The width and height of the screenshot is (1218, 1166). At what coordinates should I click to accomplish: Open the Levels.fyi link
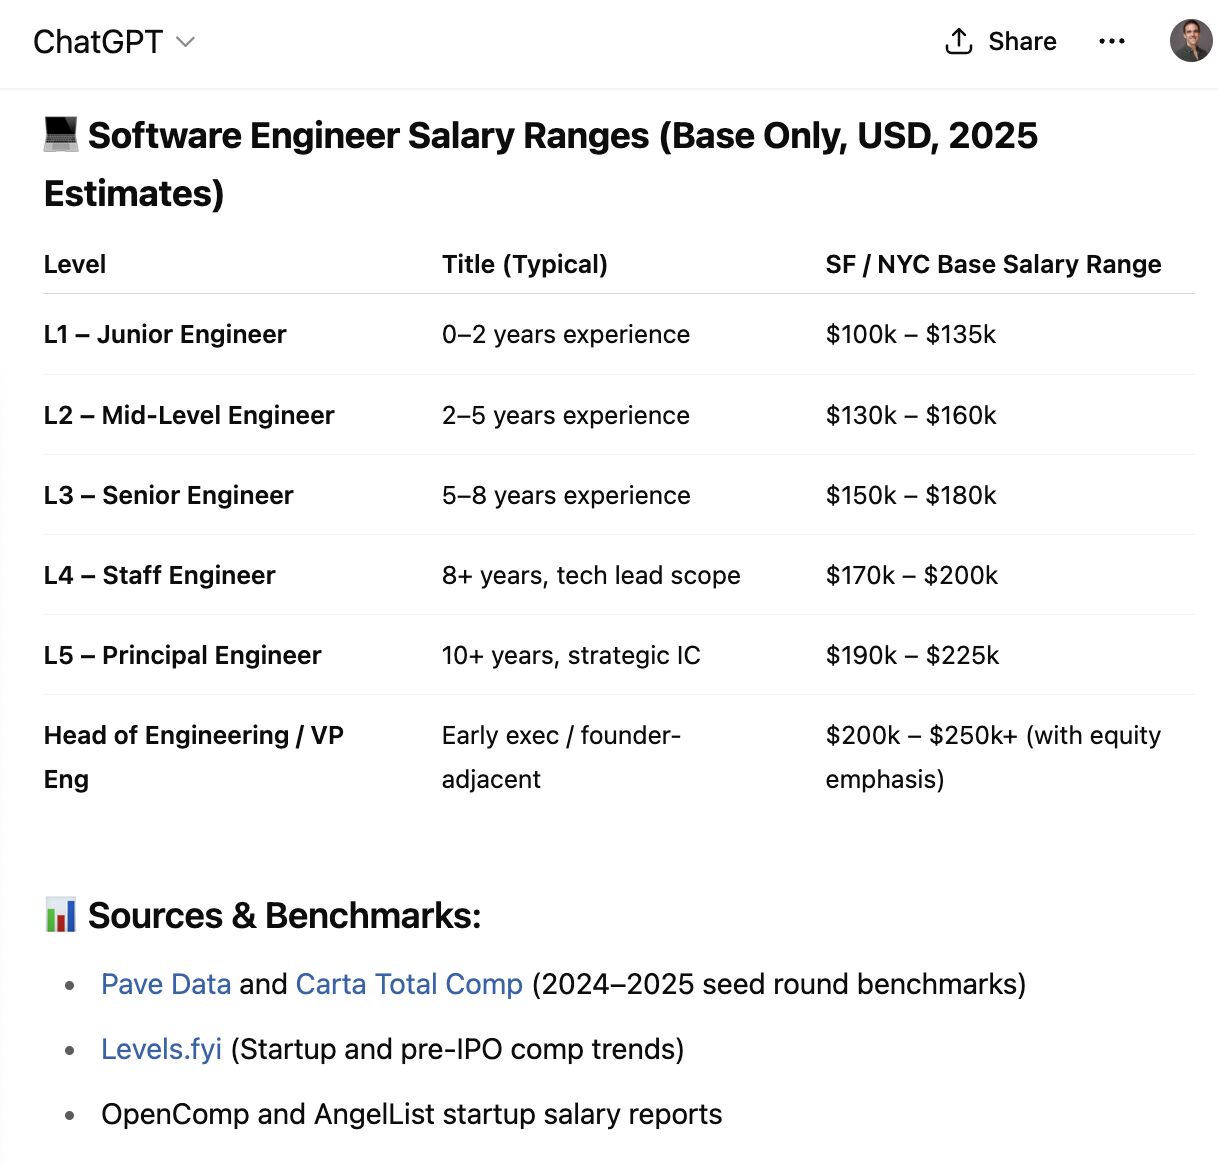click(x=161, y=1049)
